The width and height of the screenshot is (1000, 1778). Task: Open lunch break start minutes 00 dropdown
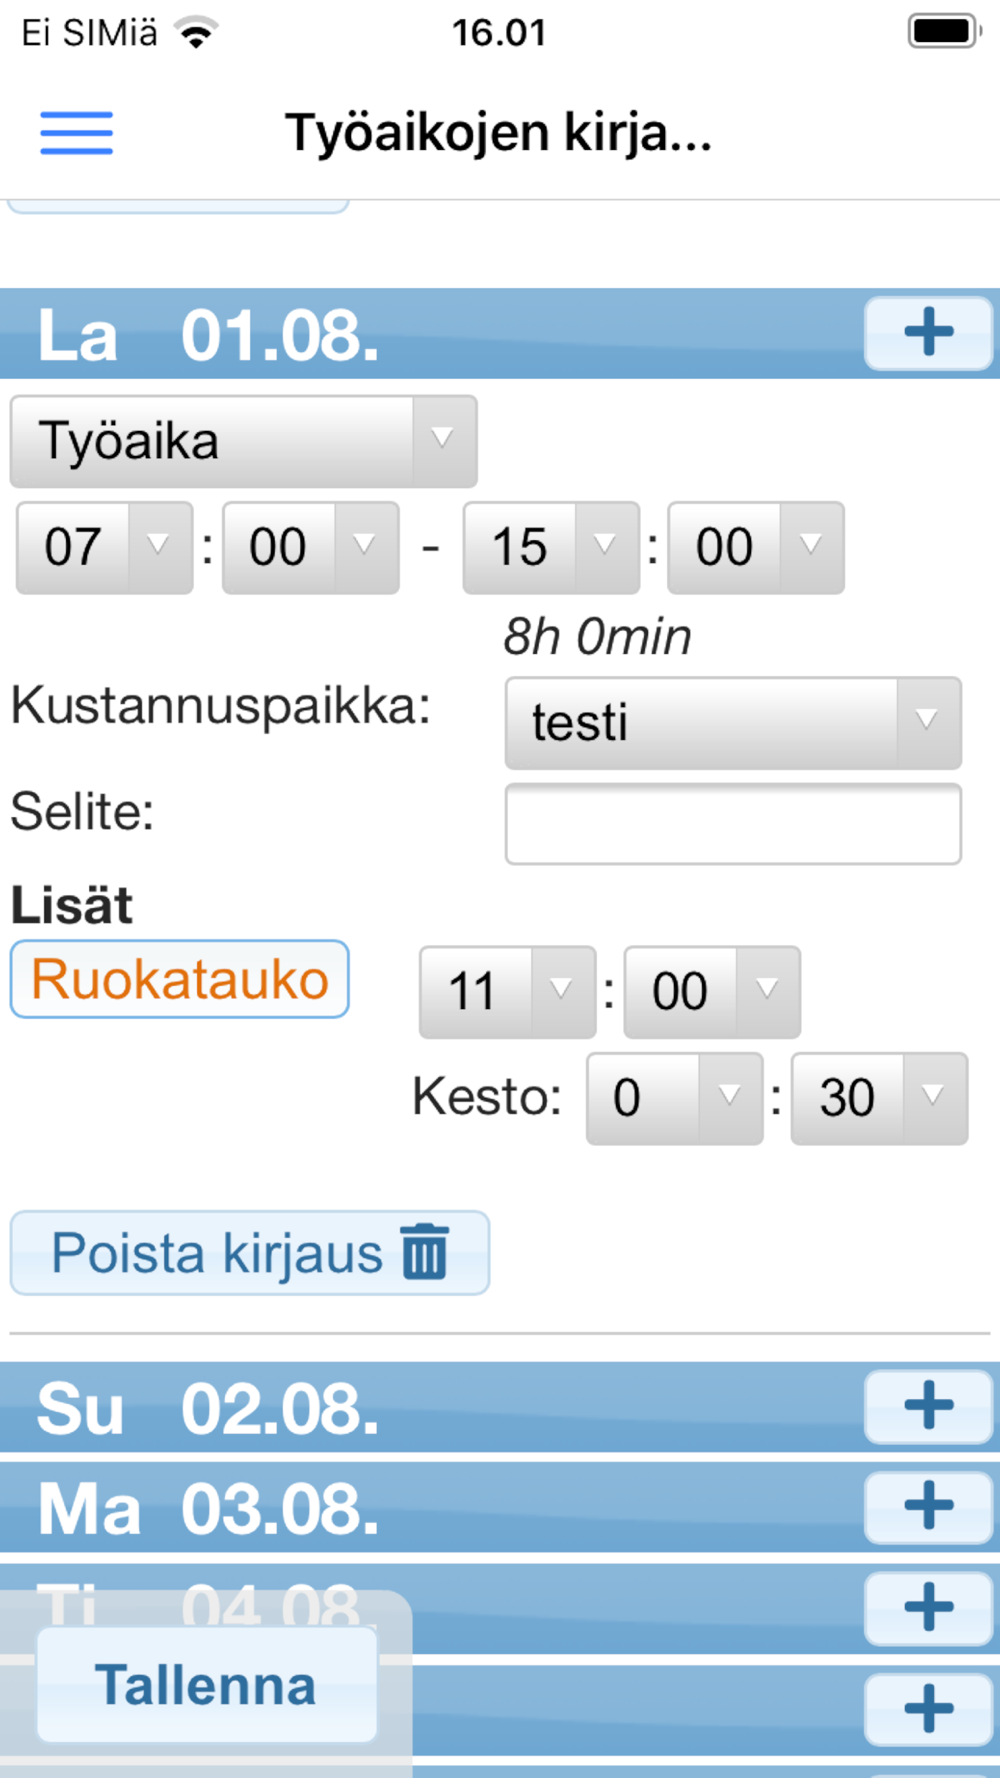point(711,992)
